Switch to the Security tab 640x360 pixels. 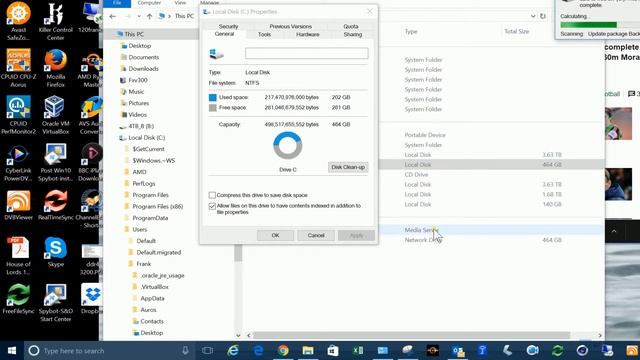pos(228,26)
